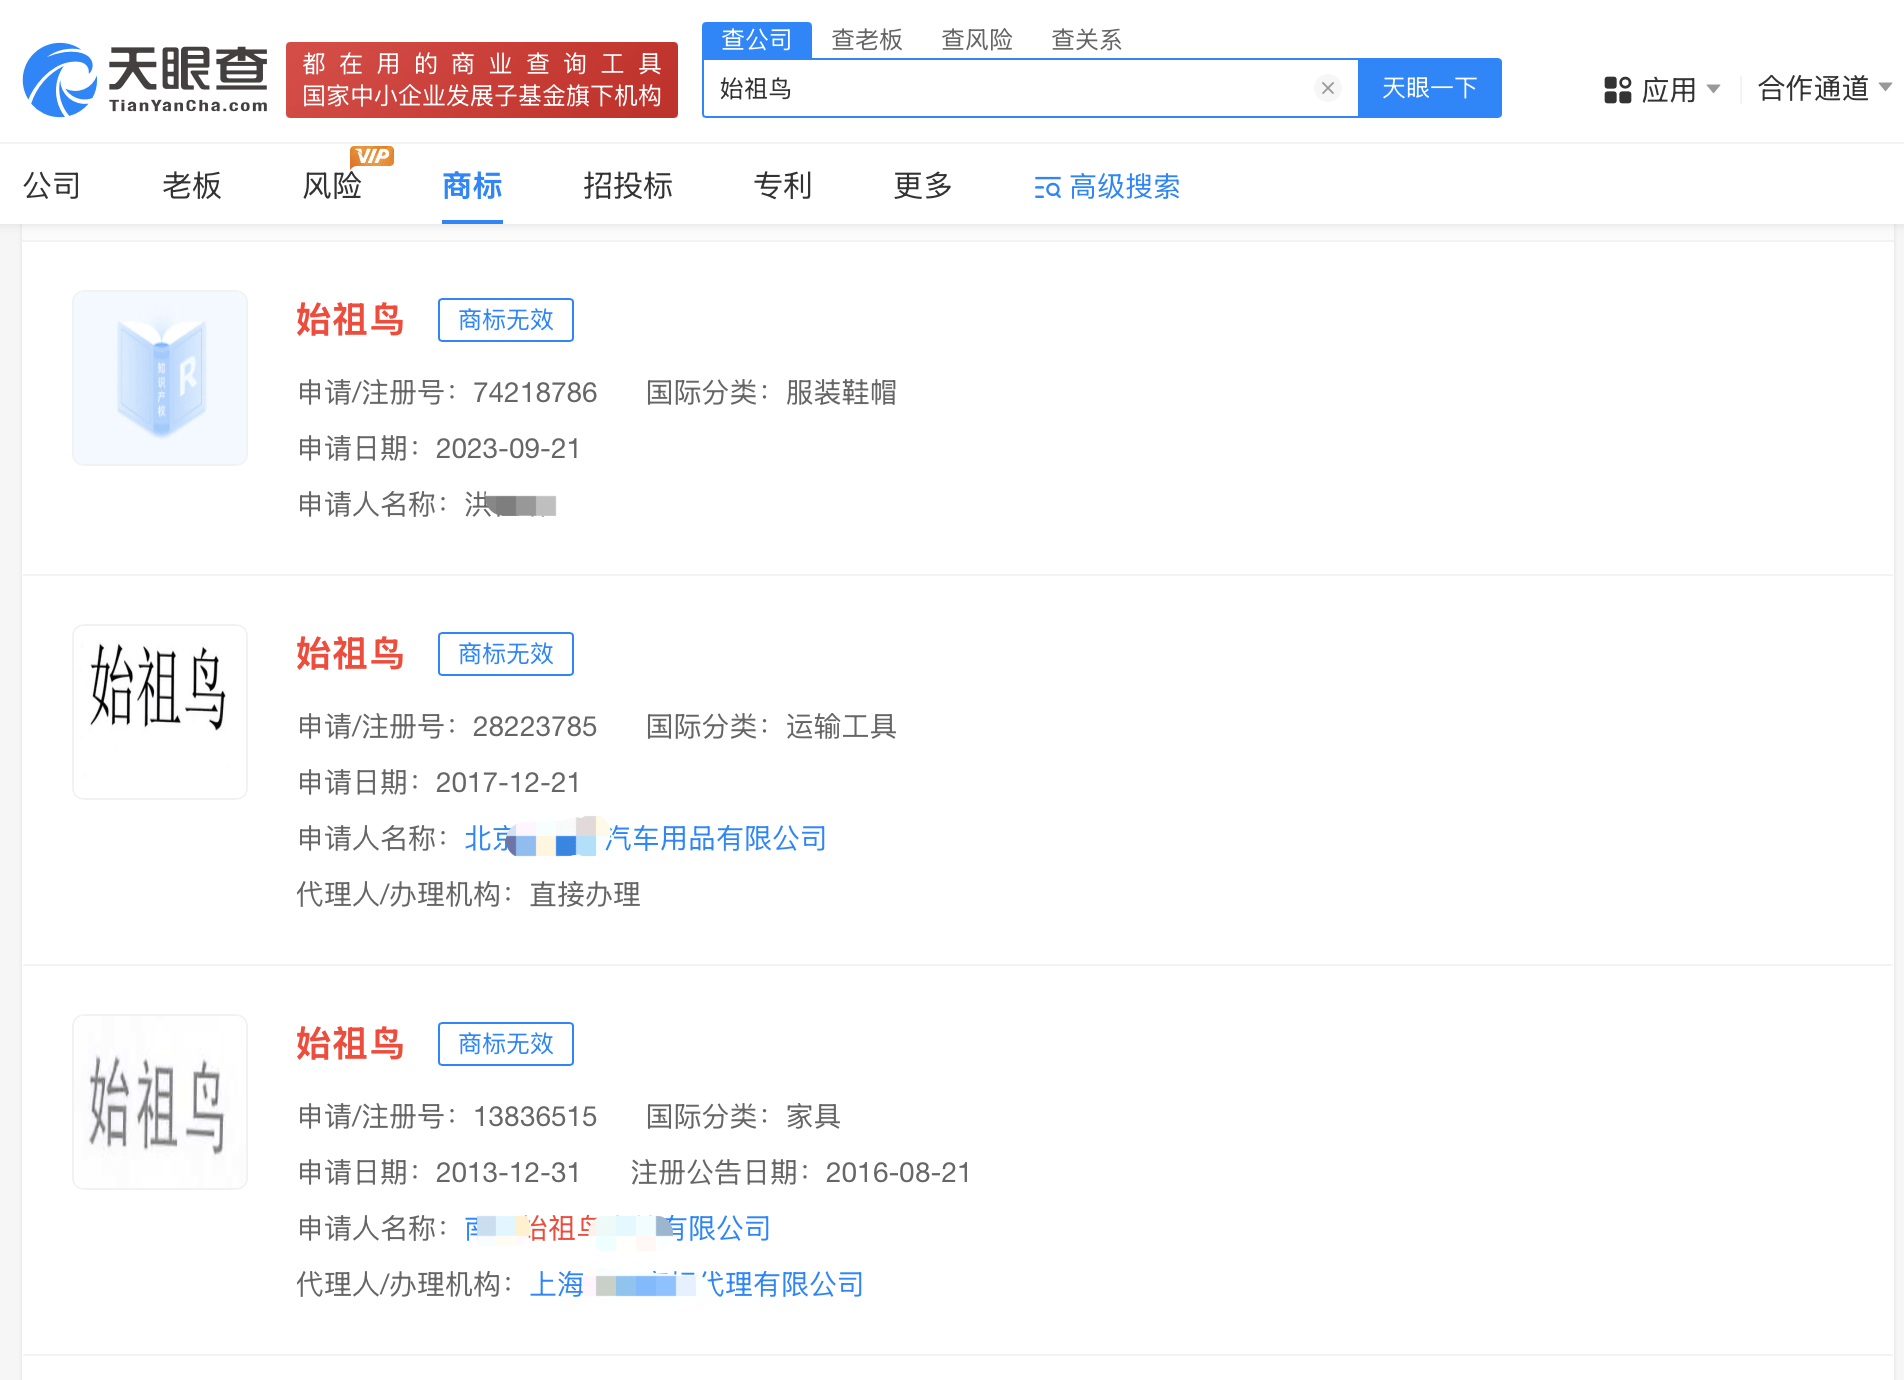Image resolution: width=1904 pixels, height=1380 pixels.
Task: Click application date 2017-12-21
Action: pos(508,782)
